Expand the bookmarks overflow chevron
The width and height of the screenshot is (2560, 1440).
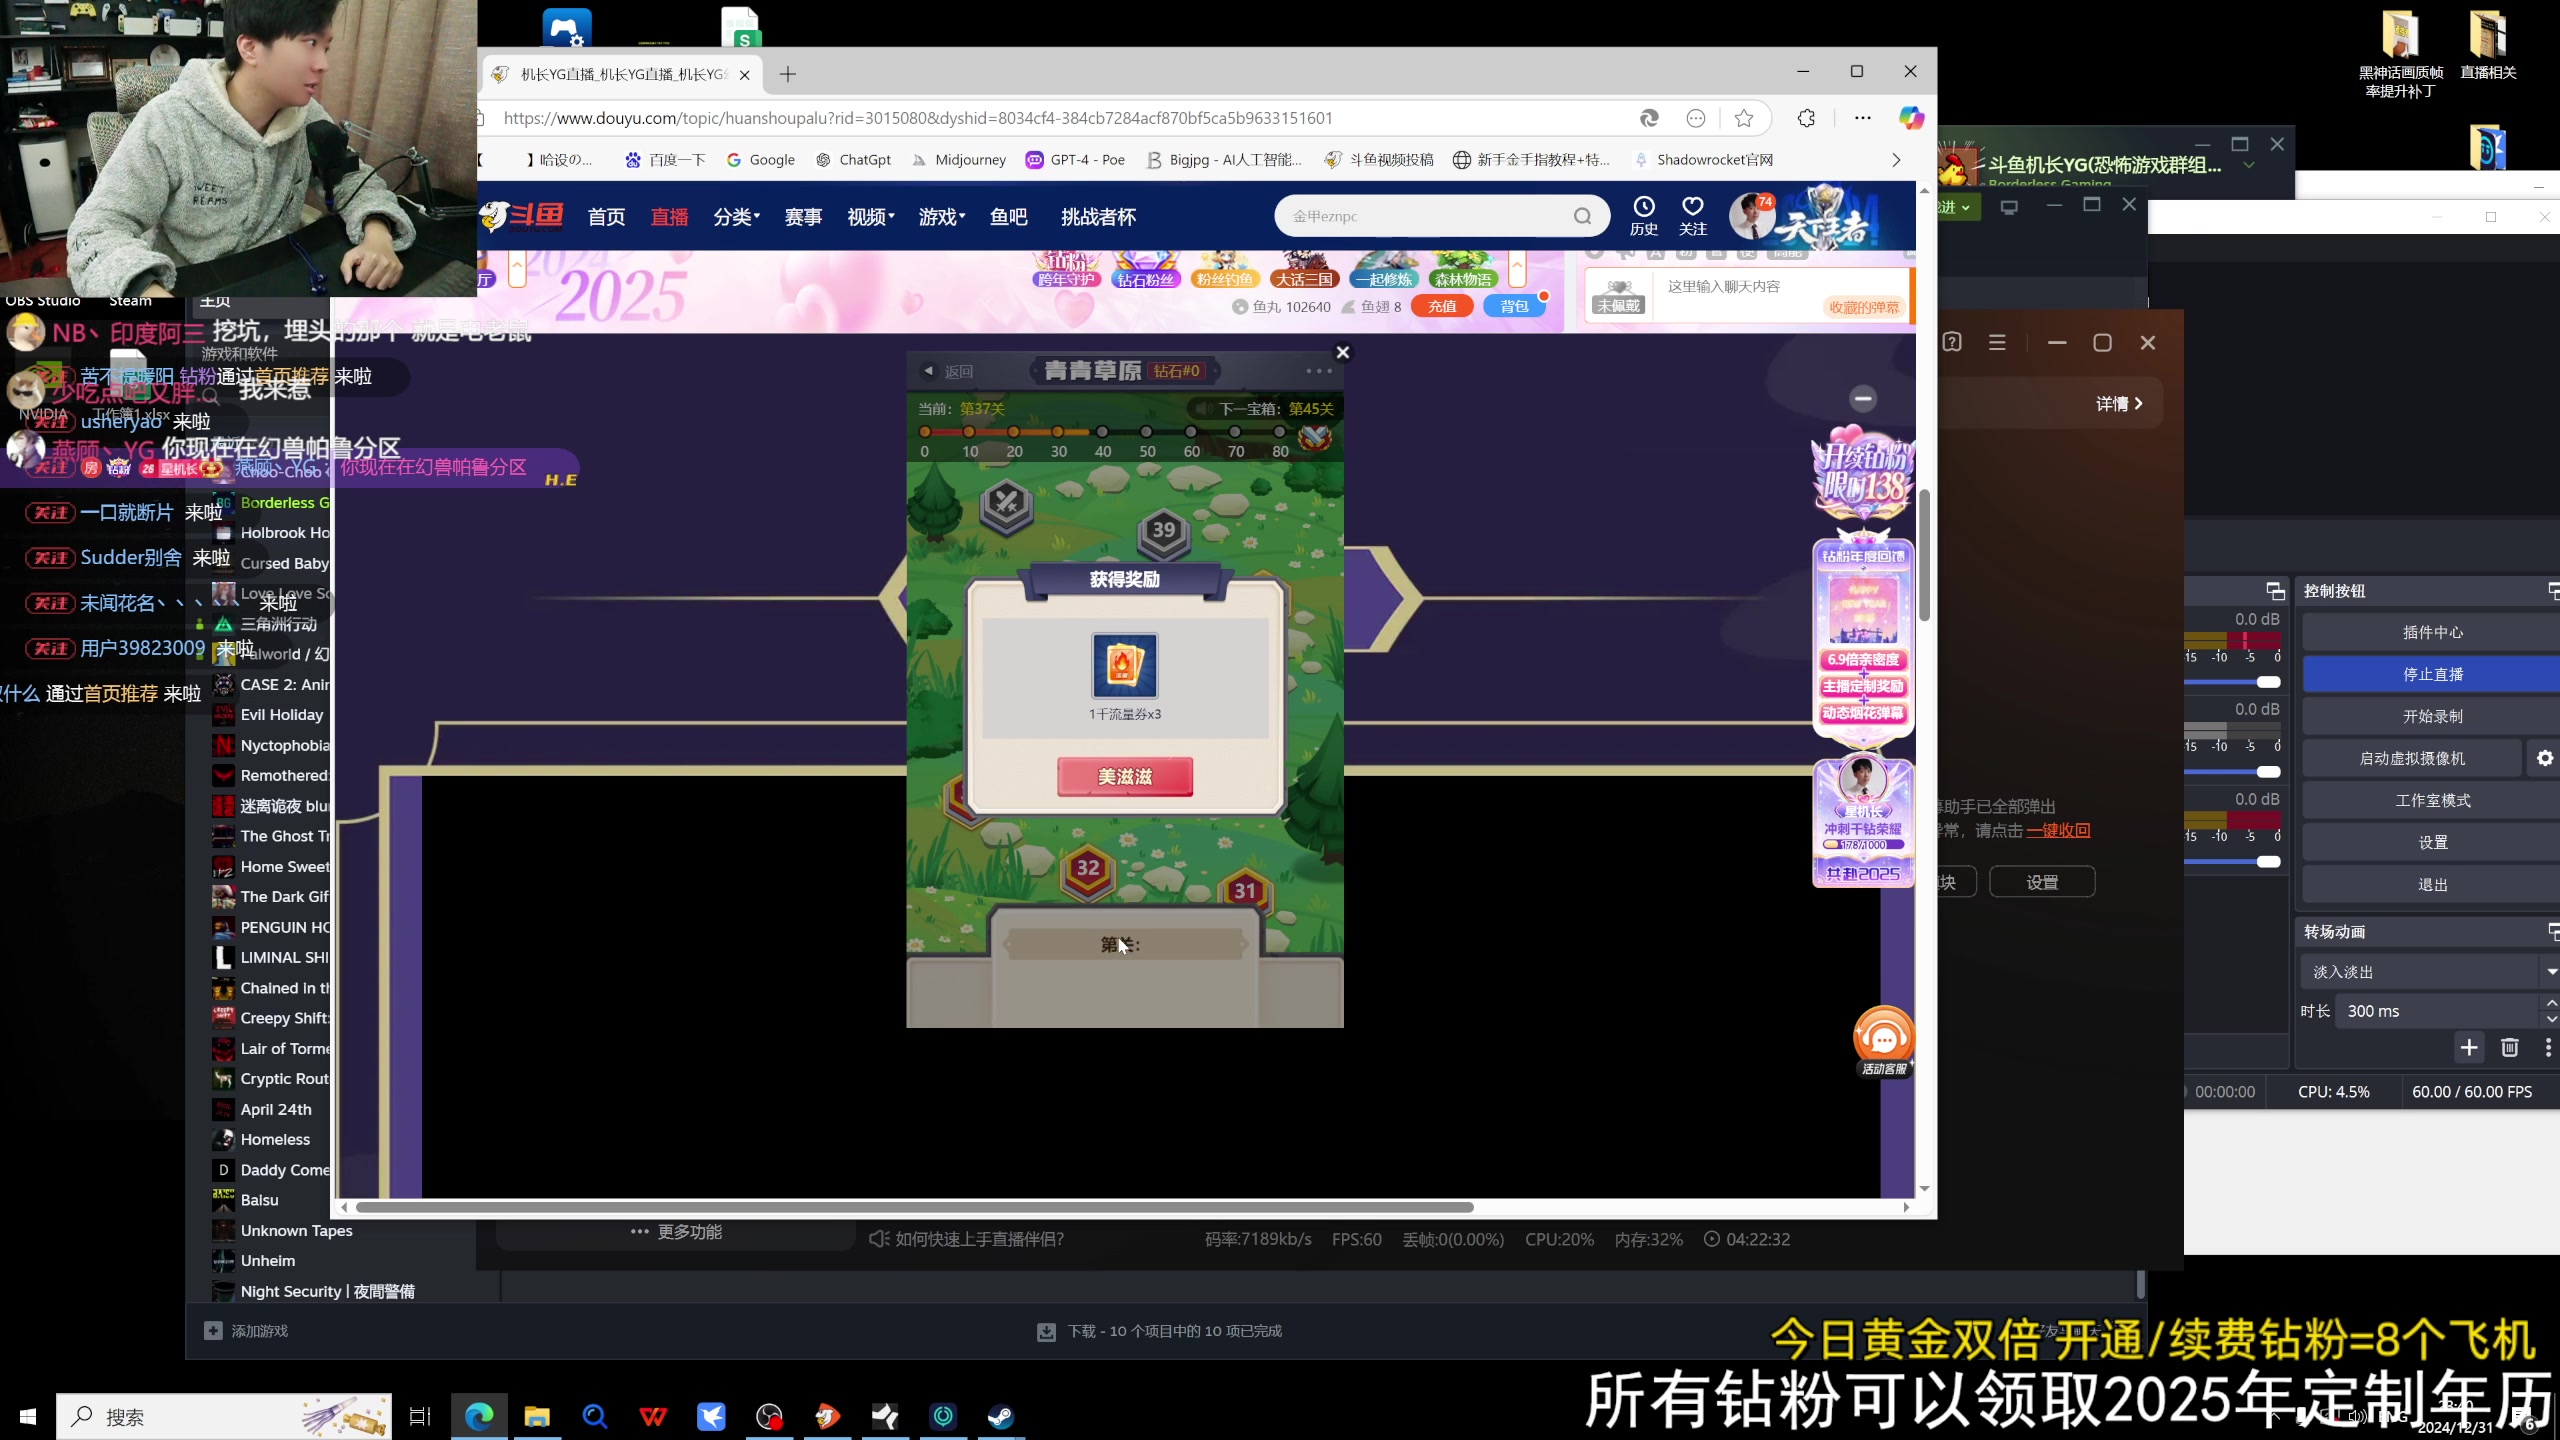(1896, 160)
